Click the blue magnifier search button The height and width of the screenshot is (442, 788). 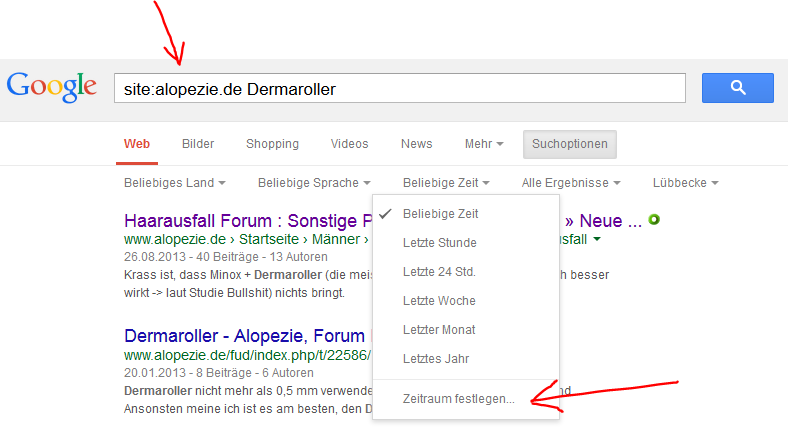[x=738, y=88]
